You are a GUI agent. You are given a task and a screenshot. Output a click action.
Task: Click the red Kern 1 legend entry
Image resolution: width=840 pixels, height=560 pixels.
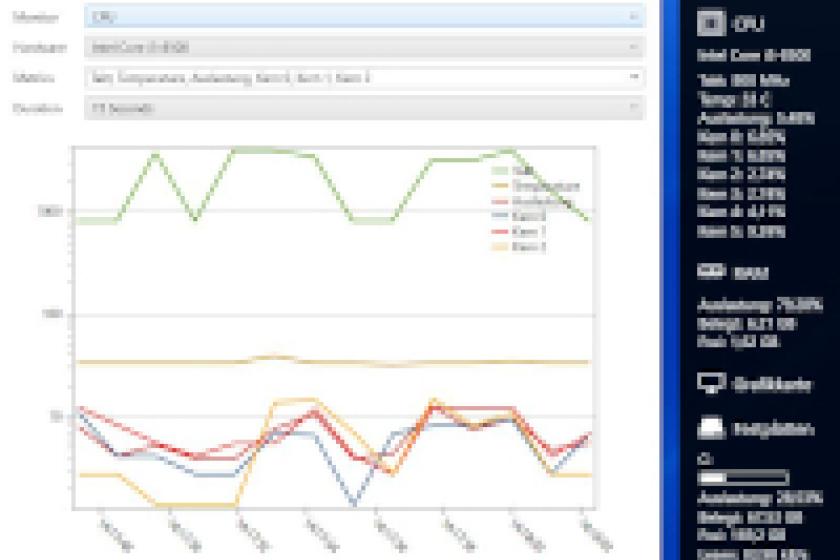(x=519, y=232)
